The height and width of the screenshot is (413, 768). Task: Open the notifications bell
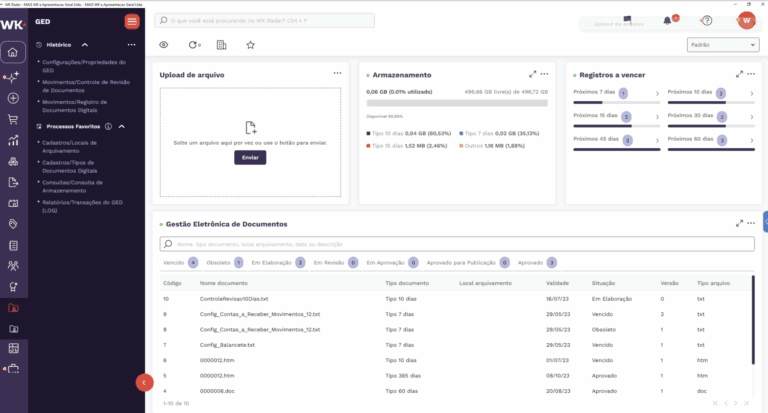click(668, 20)
